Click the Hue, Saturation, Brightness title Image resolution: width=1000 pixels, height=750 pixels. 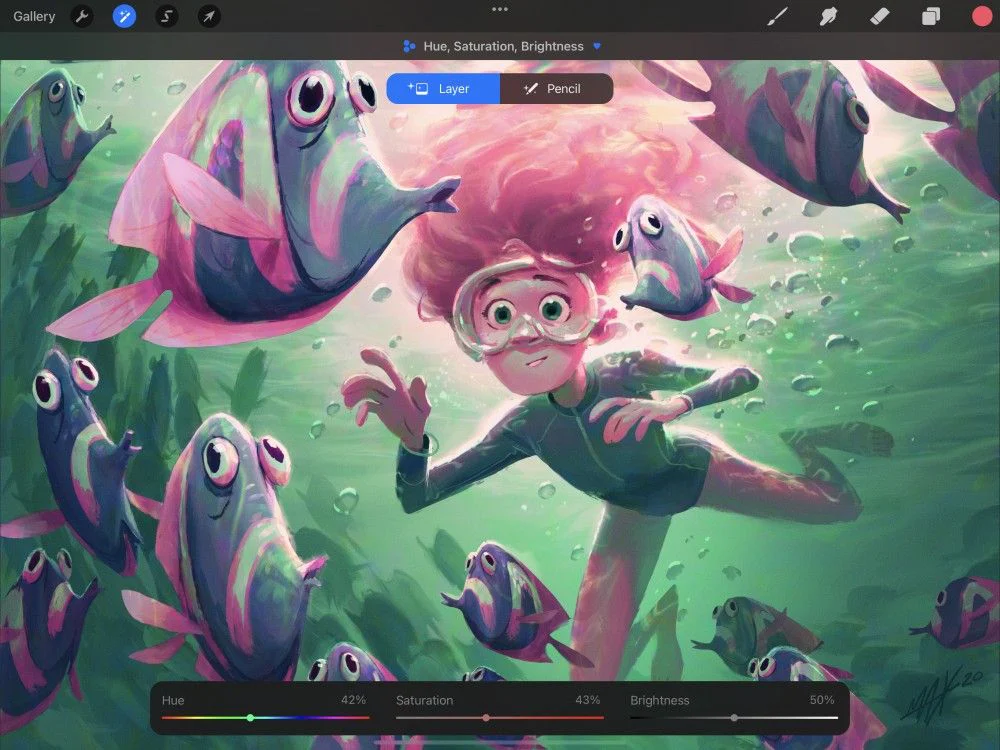(x=503, y=47)
